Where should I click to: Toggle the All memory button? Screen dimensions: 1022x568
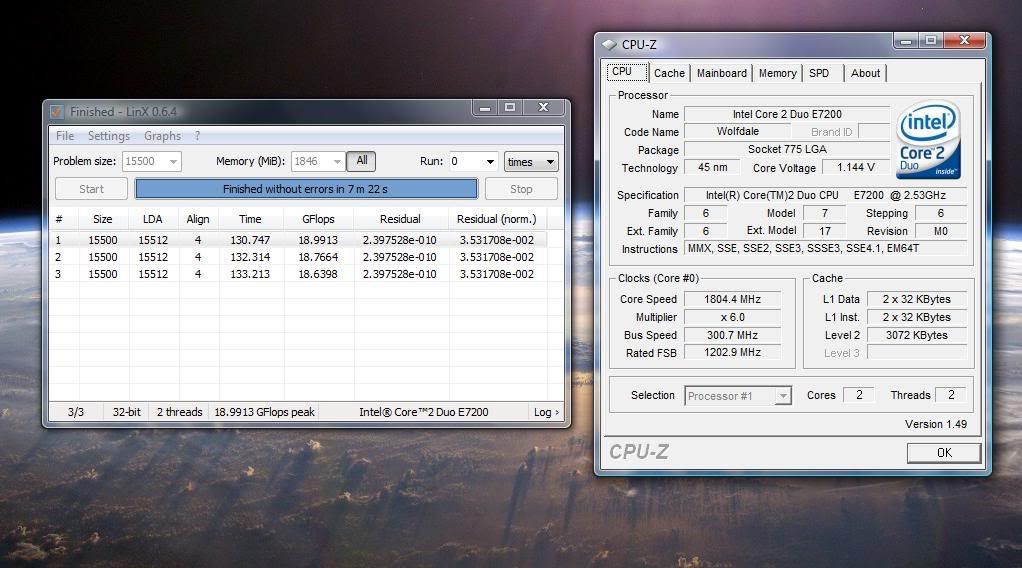[361, 160]
